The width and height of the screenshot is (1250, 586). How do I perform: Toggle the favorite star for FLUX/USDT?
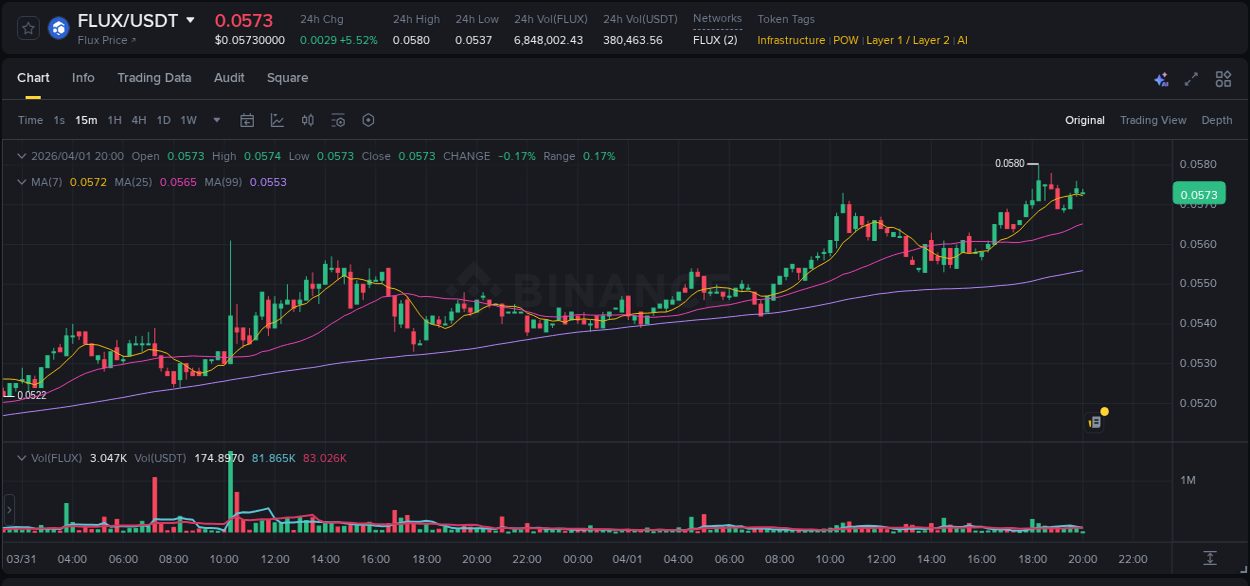coord(27,28)
